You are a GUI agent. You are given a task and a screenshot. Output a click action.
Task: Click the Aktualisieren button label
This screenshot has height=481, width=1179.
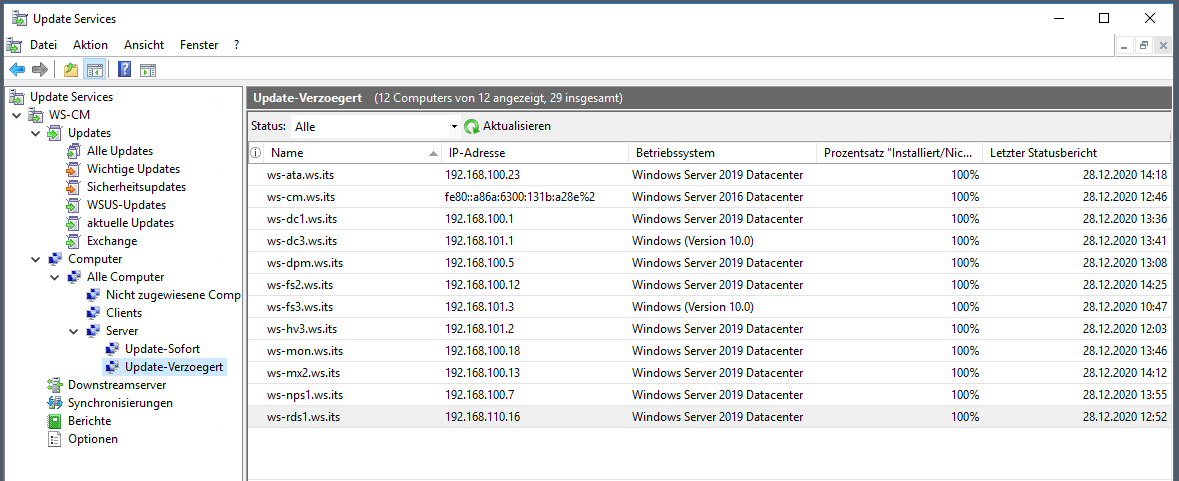pos(517,126)
